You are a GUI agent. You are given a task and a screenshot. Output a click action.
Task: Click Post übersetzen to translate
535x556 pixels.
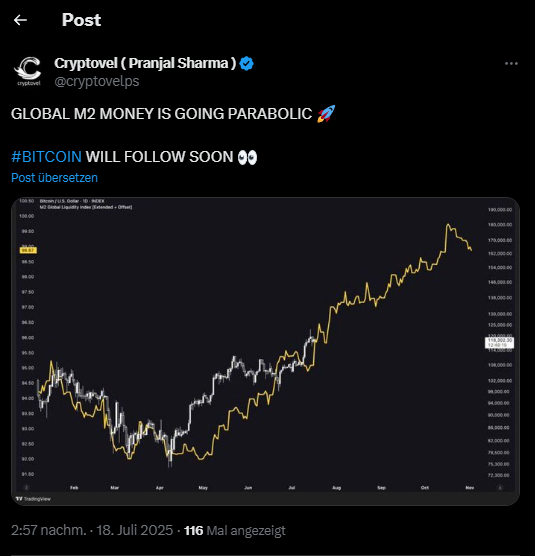pos(55,178)
